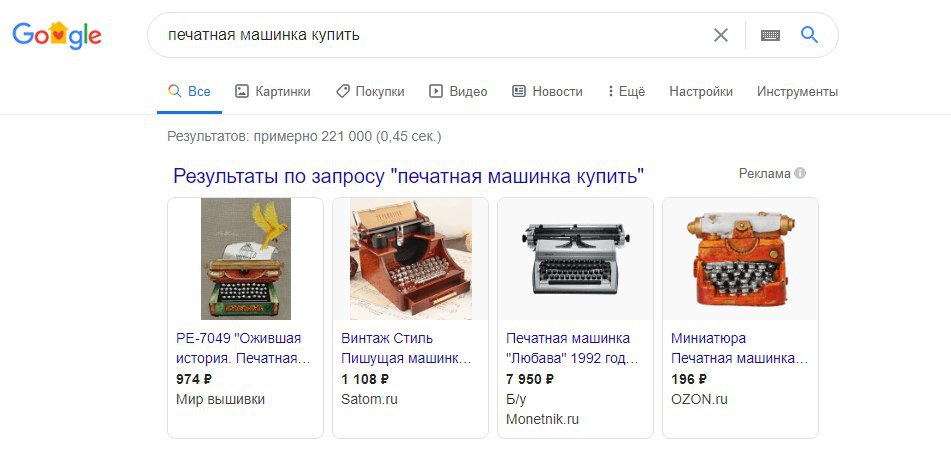
Task: Click the OZON.ru orange miniature typewriter image
Action: (740, 259)
